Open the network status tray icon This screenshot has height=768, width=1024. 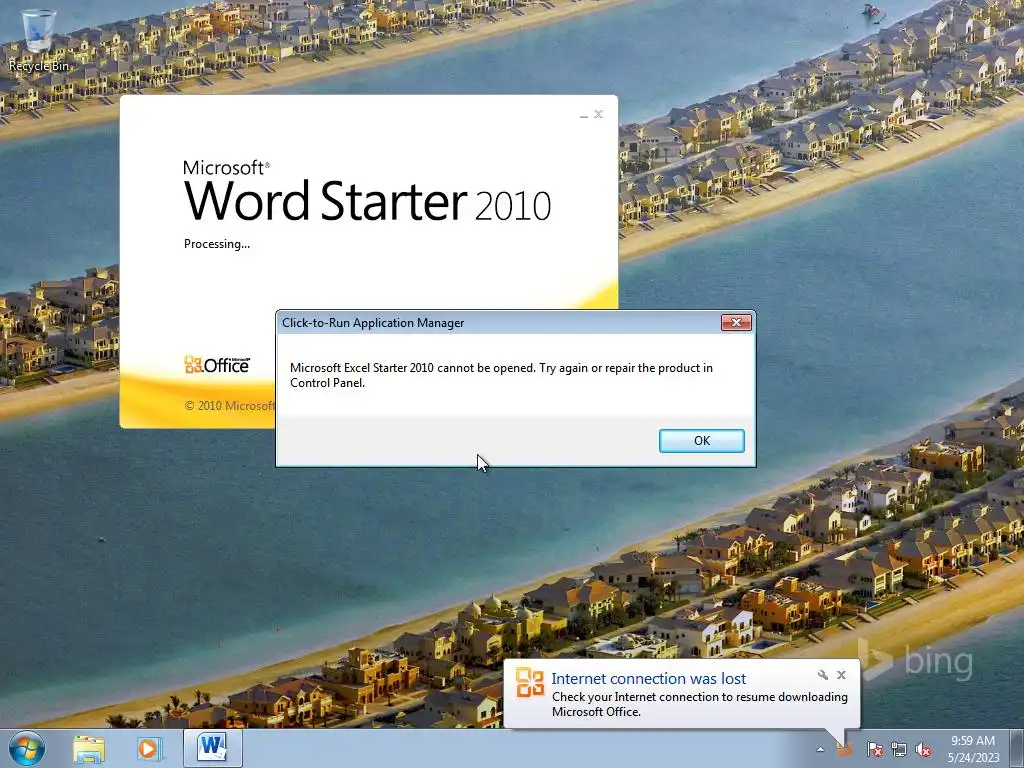[x=899, y=749]
